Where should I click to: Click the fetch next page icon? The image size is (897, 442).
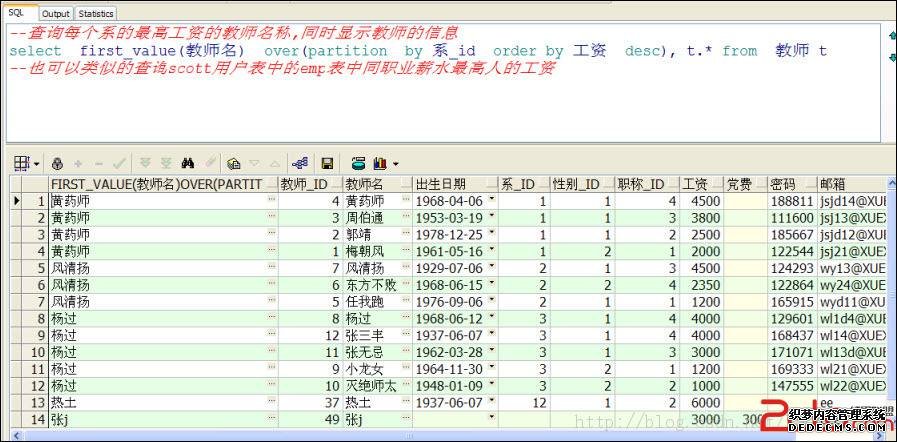point(146,163)
